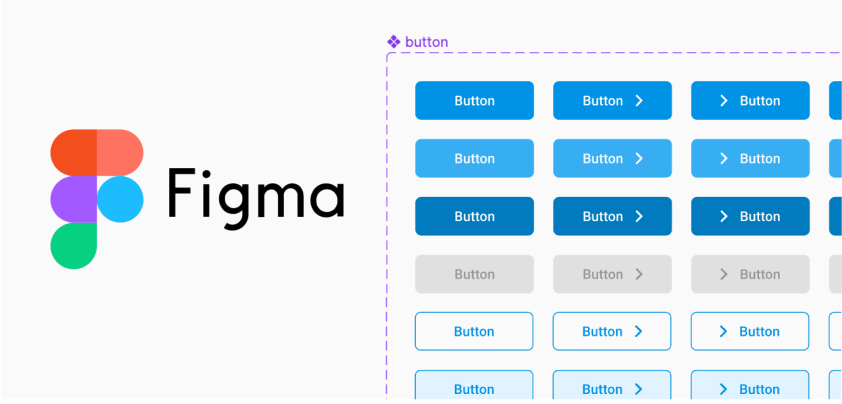Click disabled gray Button with right chevron
The image size is (842, 404).
[x=612, y=275]
